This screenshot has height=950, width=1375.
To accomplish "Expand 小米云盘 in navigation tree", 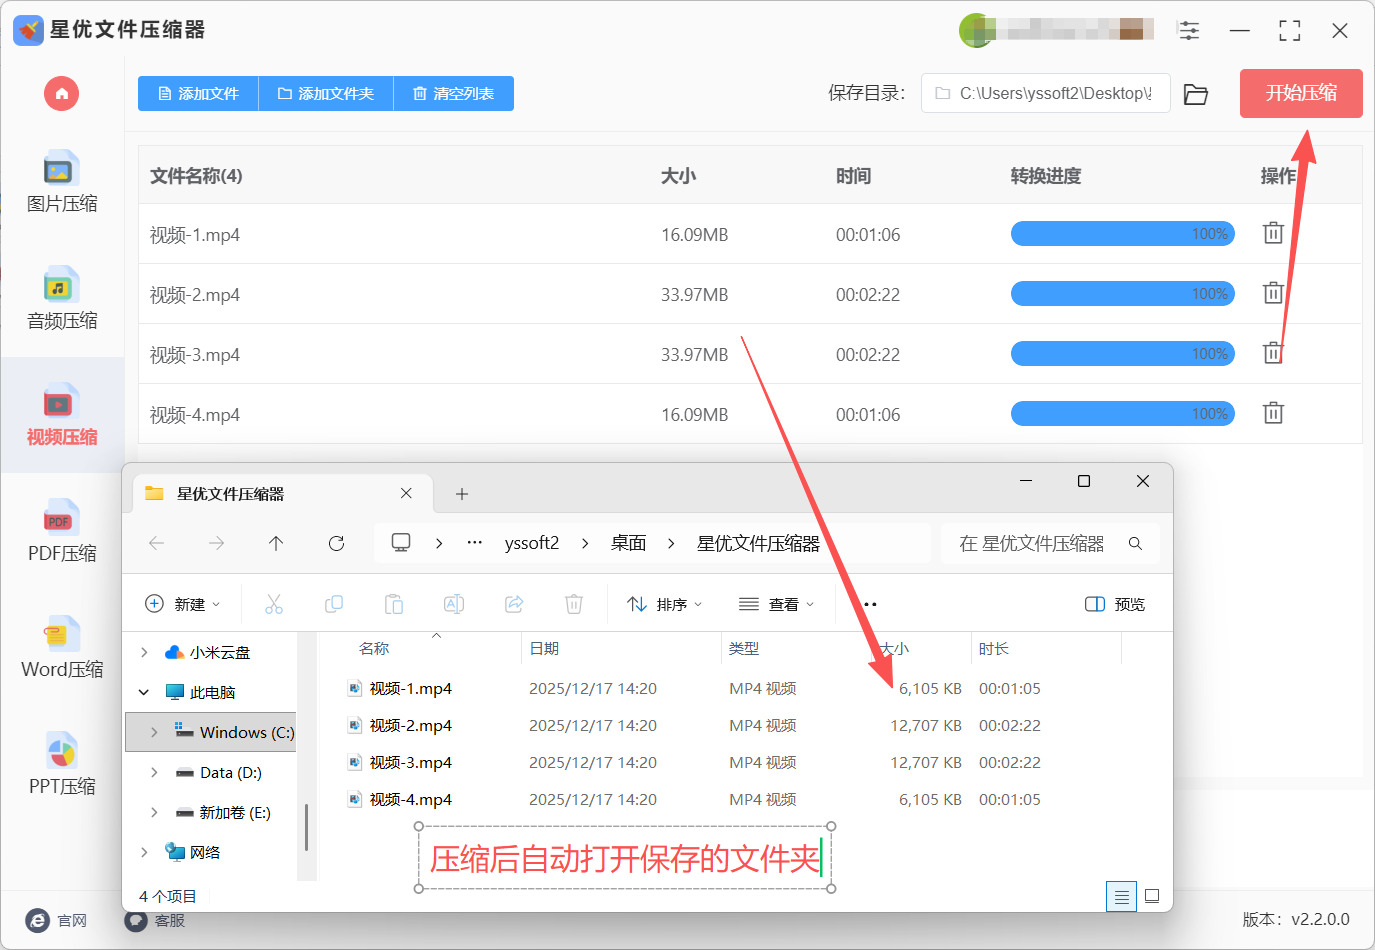I will (x=144, y=652).
